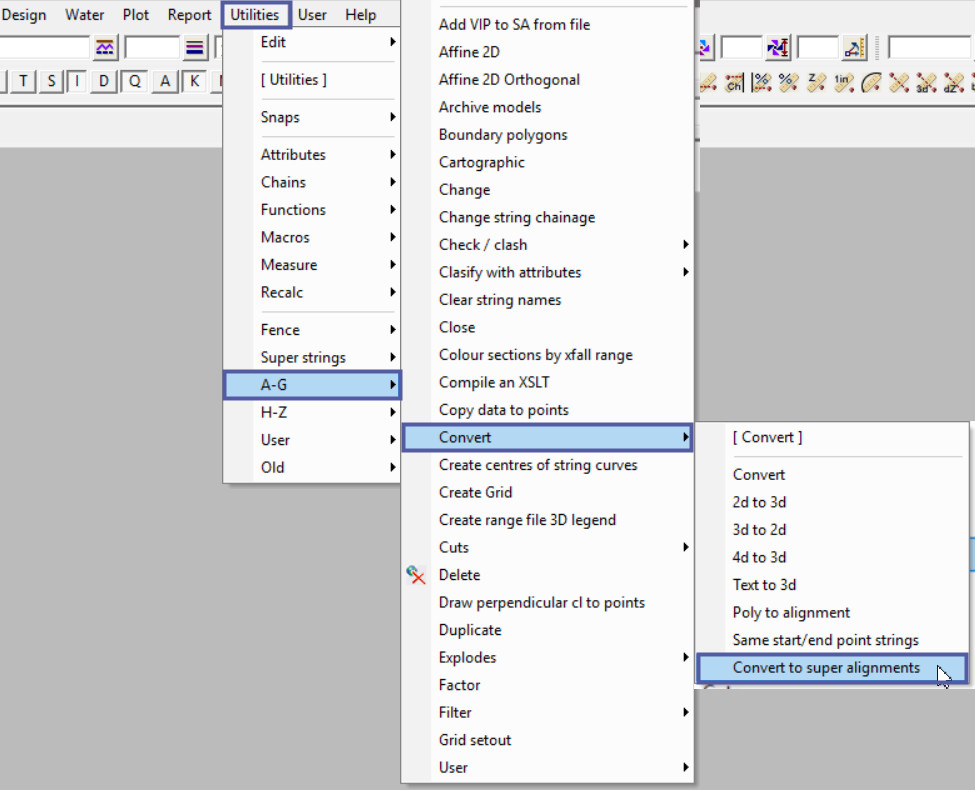
Task: Choose Create Grid entry
Action: tap(547, 493)
